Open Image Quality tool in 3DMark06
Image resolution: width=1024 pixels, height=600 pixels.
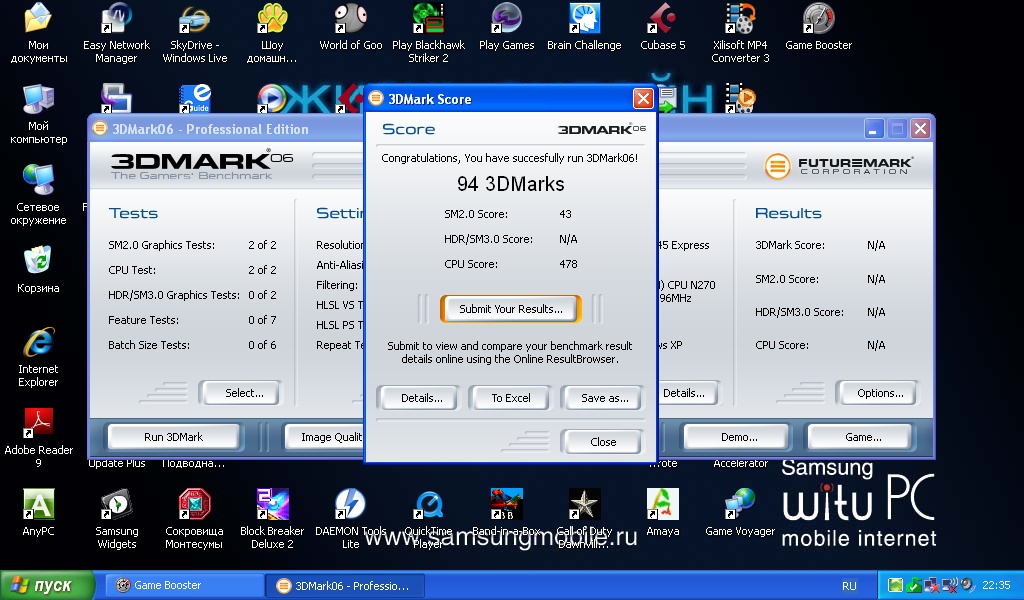point(325,437)
